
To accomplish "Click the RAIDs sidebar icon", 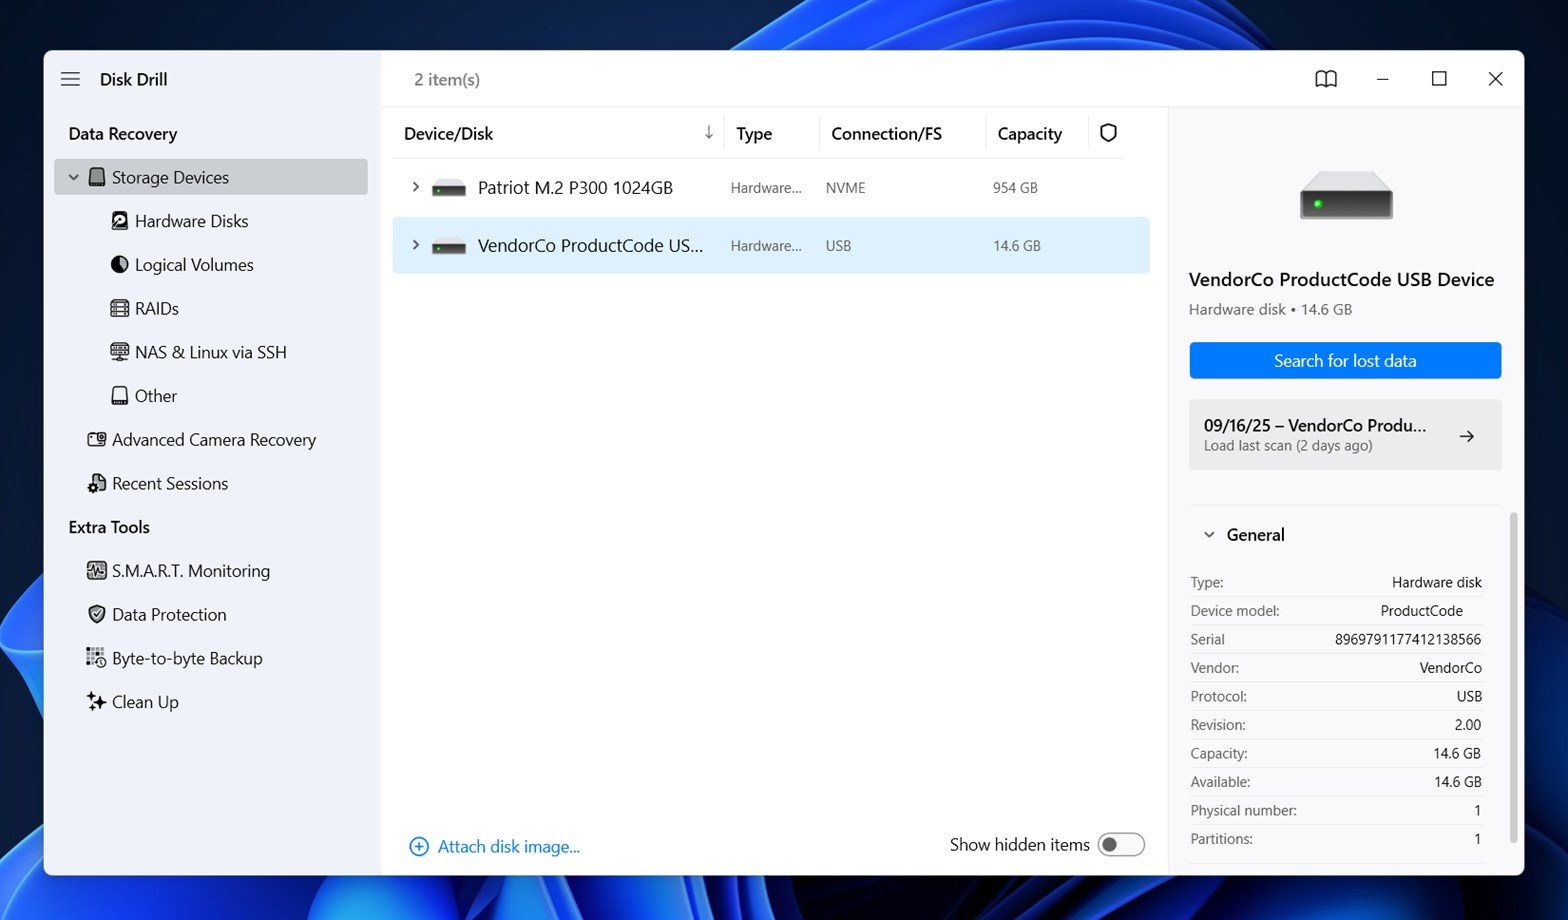I will click(x=119, y=309).
